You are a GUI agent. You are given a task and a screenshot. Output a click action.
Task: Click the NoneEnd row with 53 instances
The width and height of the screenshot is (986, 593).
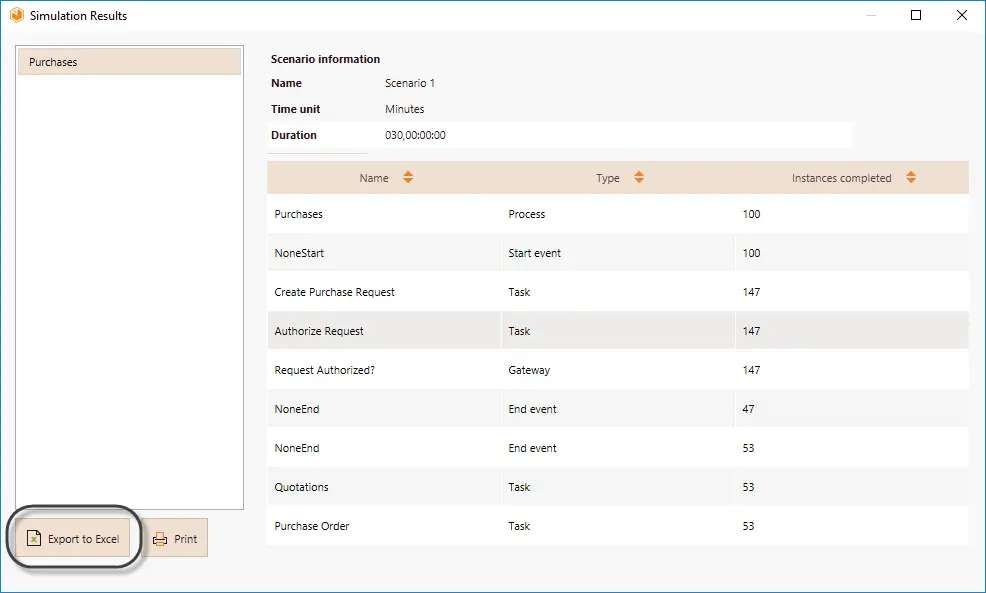(x=618, y=448)
